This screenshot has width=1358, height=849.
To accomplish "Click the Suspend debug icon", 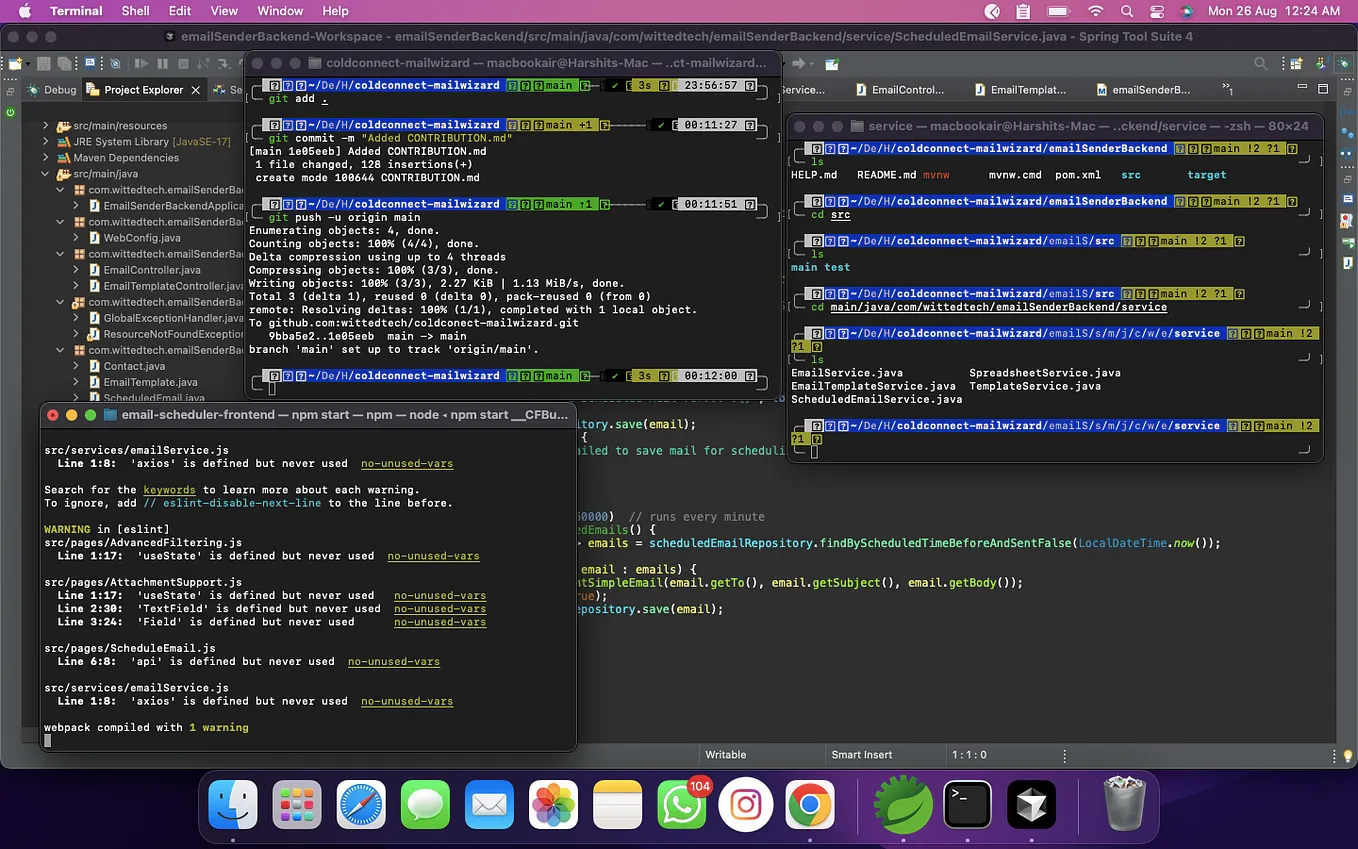I will pyautogui.click(x=162, y=63).
